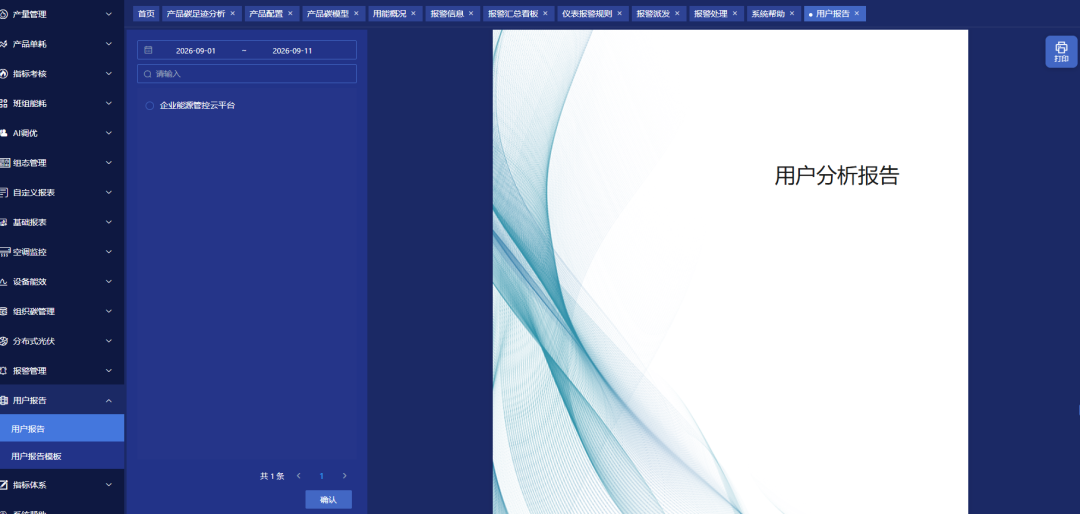1080x514 pixels.
Task: Click the AI调优 sidebar icon
Action: pyautogui.click(x=3, y=133)
